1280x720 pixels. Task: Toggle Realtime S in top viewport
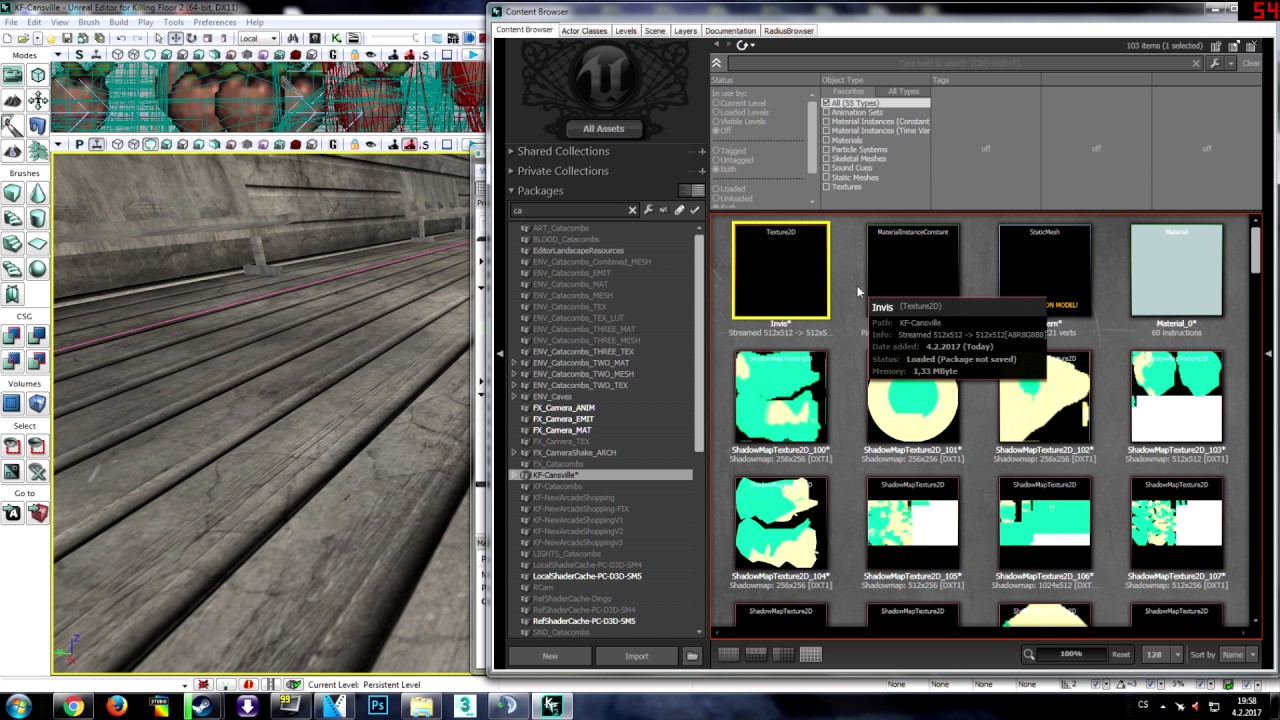click(x=79, y=55)
